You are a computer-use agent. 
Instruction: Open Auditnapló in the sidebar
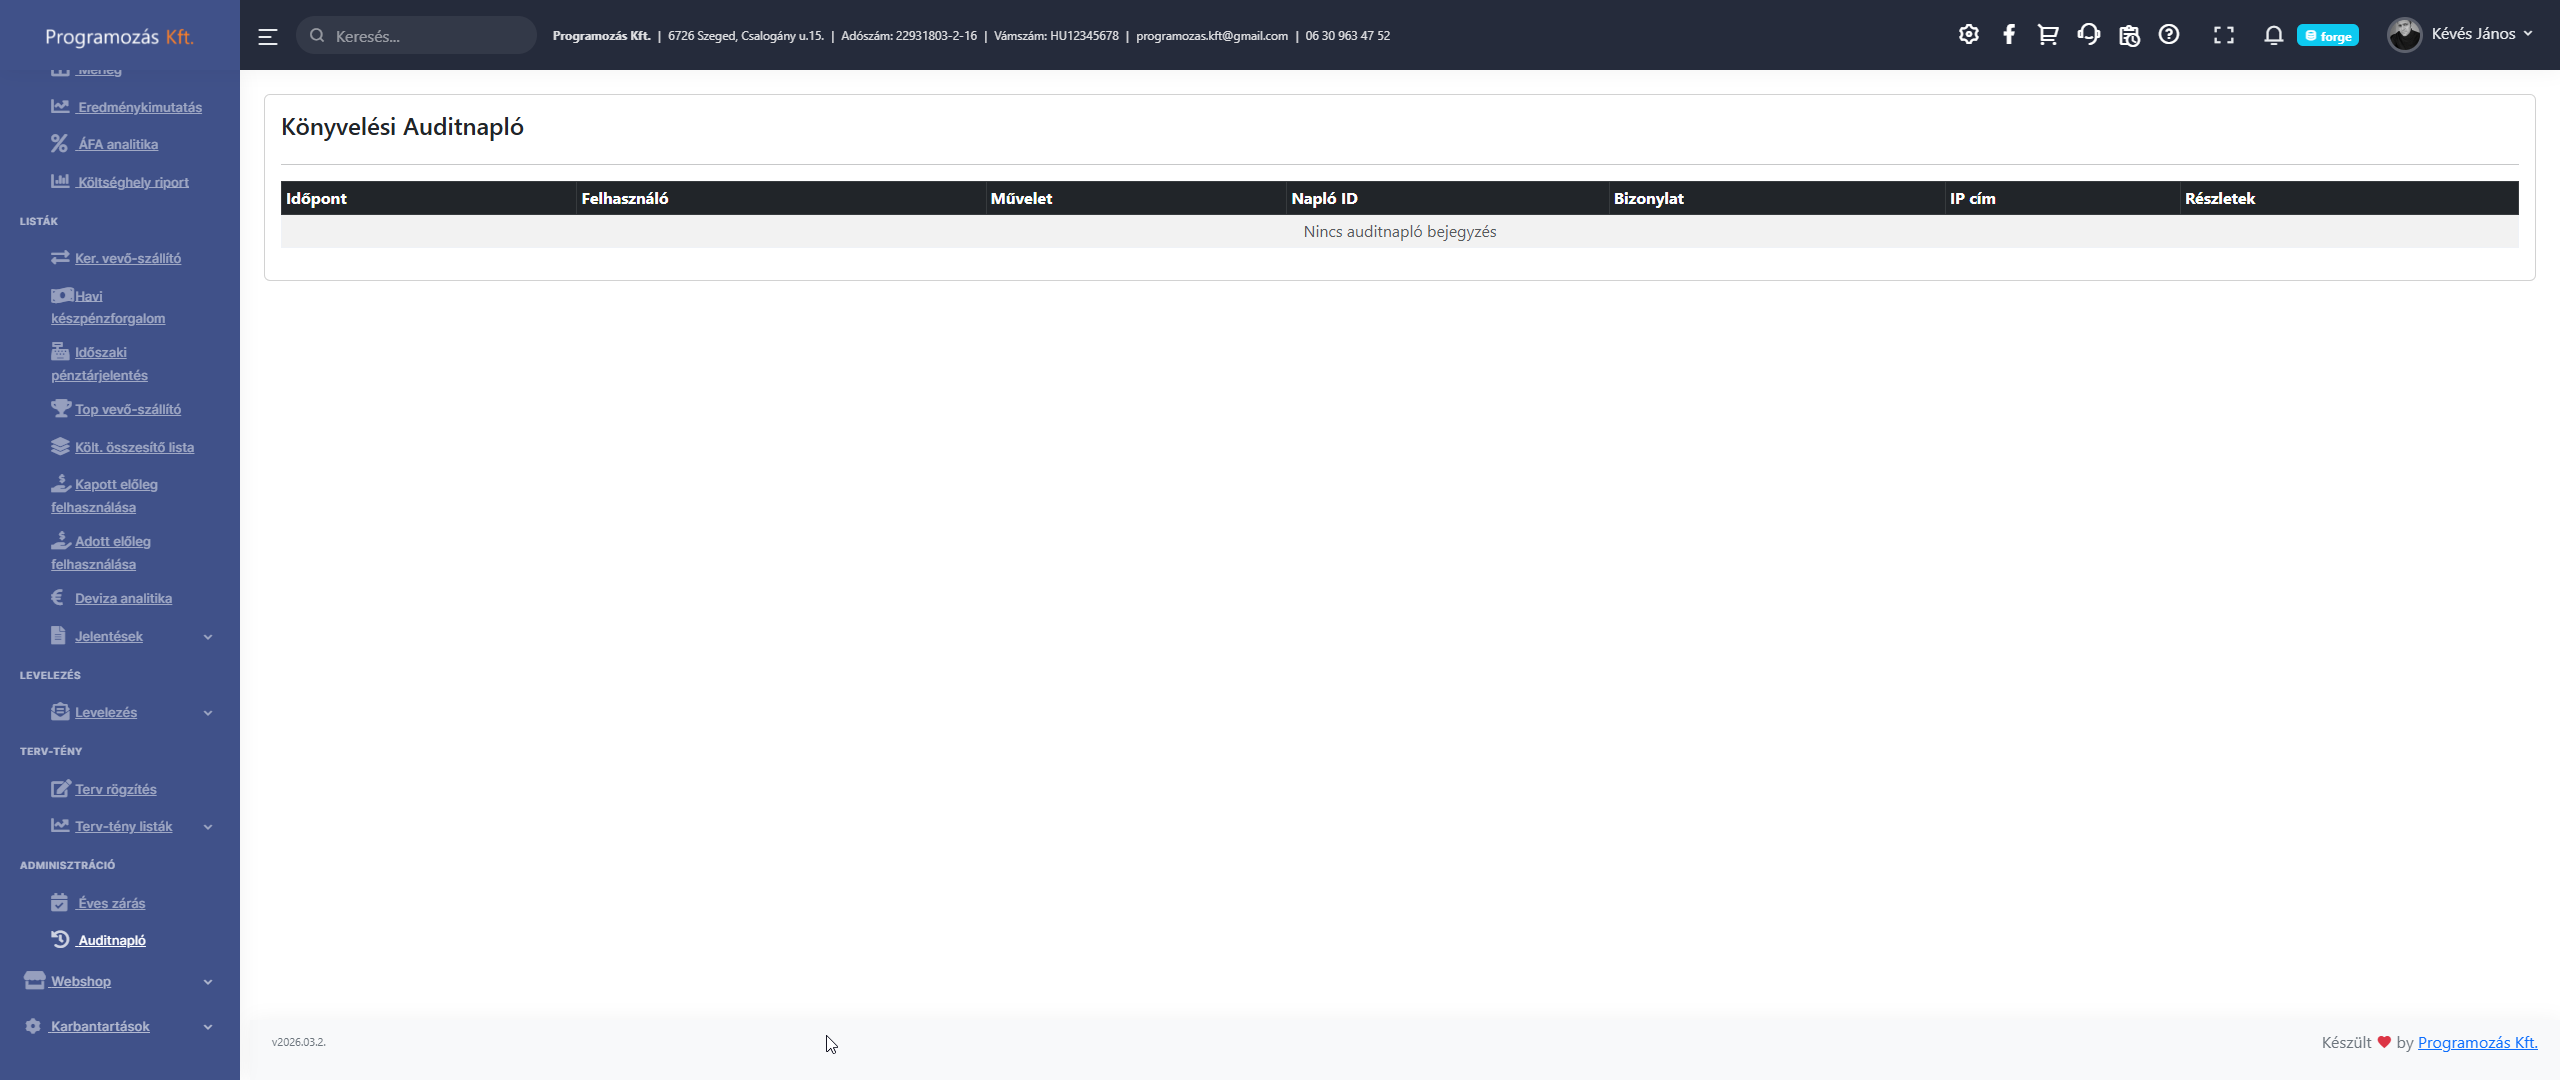(x=112, y=940)
